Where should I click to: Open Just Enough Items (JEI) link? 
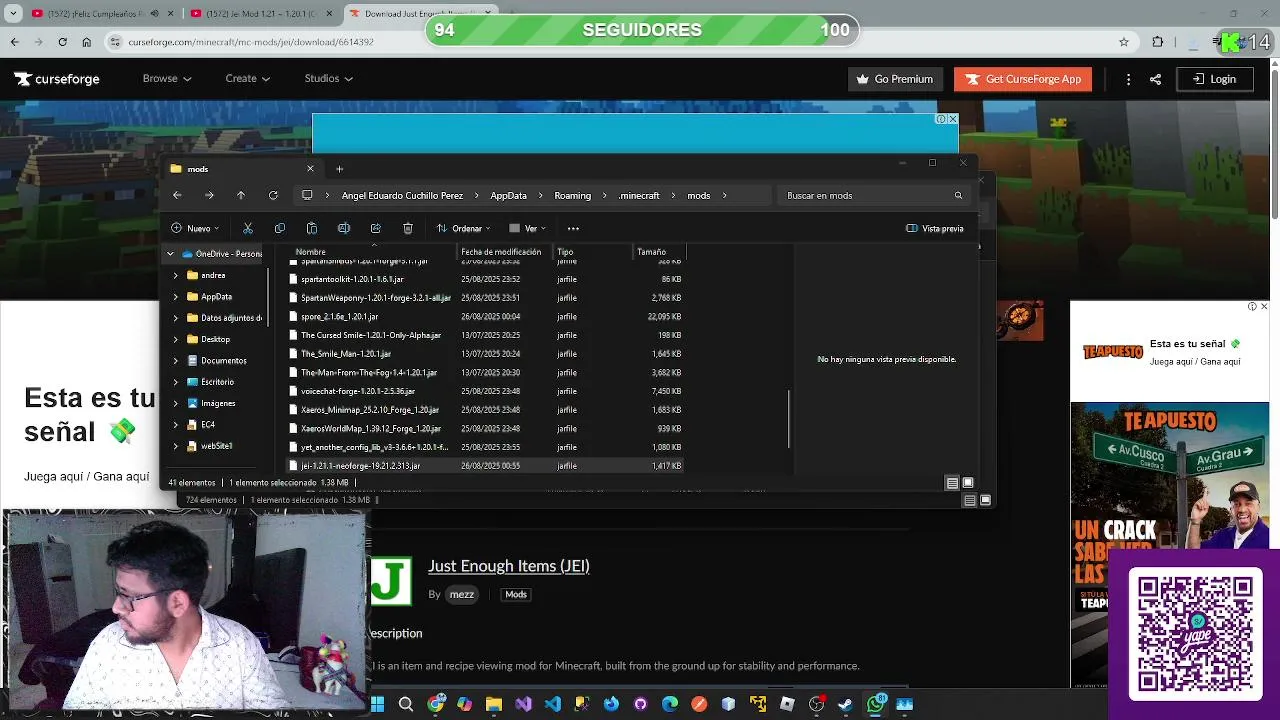pyautogui.click(x=508, y=566)
